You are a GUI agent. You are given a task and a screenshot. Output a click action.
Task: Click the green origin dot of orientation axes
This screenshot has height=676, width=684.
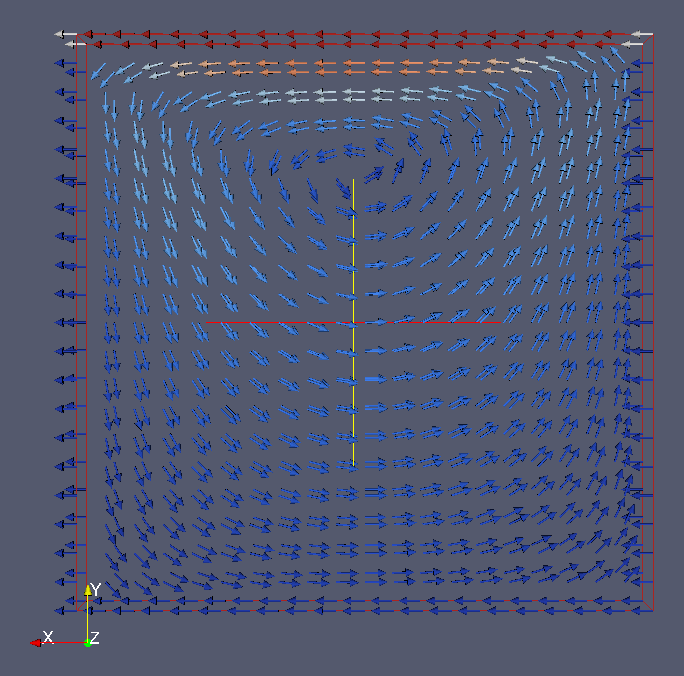pos(88,643)
